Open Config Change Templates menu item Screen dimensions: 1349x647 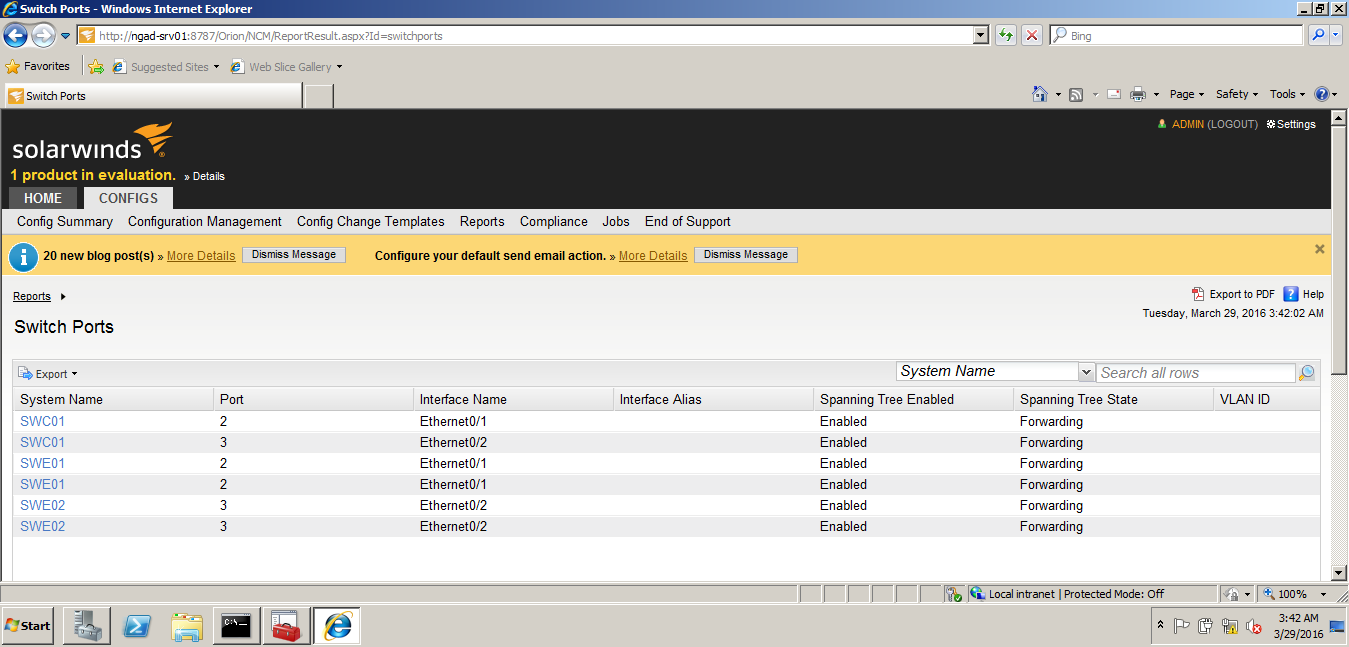click(x=371, y=221)
